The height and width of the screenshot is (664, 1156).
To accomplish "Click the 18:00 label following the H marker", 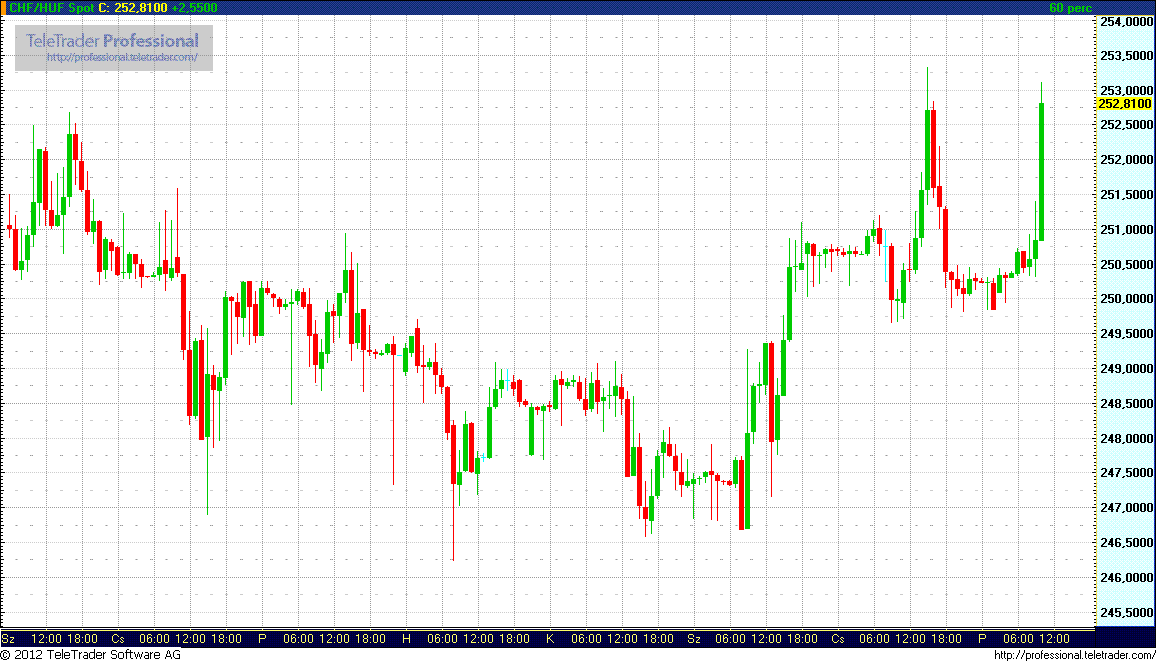I will [x=514, y=639].
